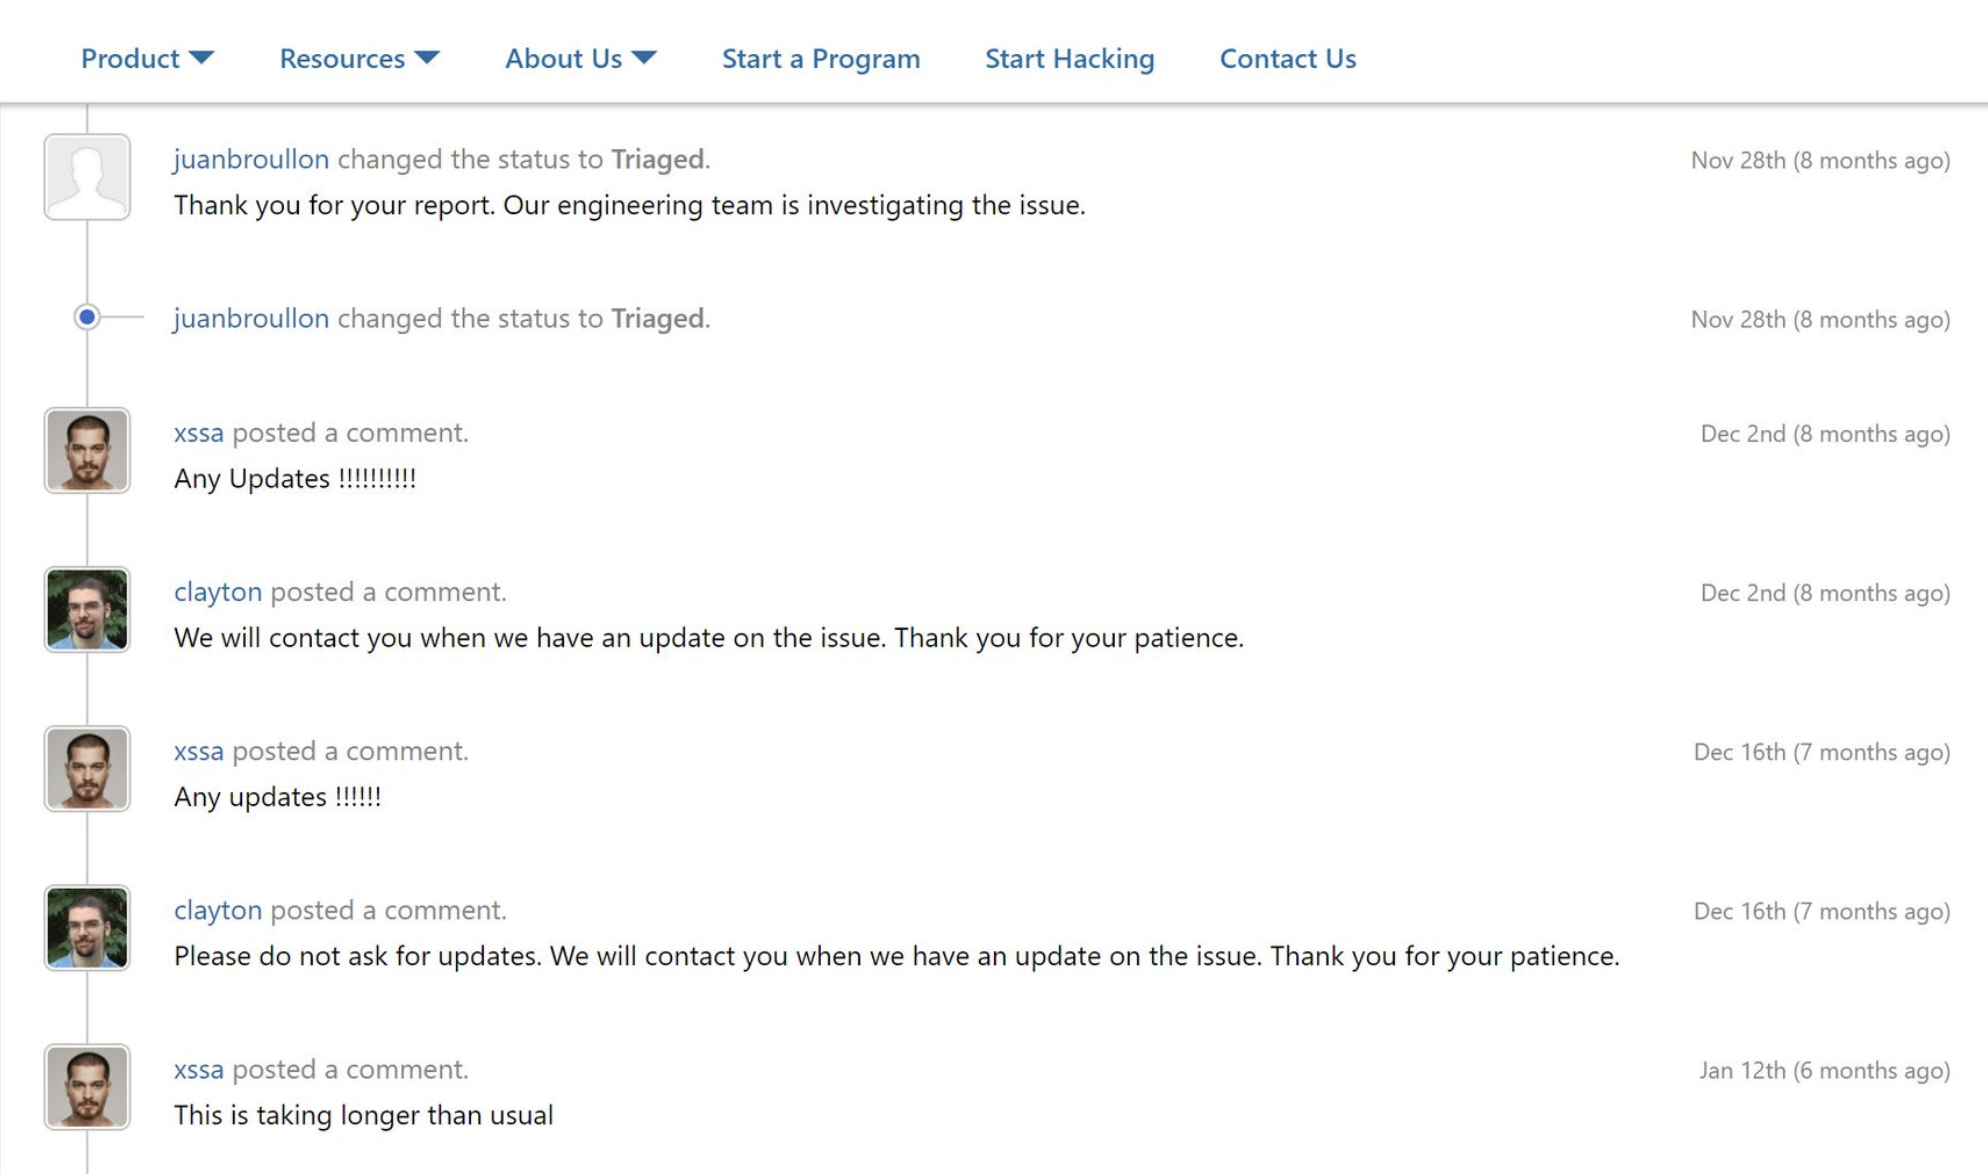1988x1174 pixels.
Task: Click Dec 16th timestamp on clayton's comment
Action: pos(1821,911)
